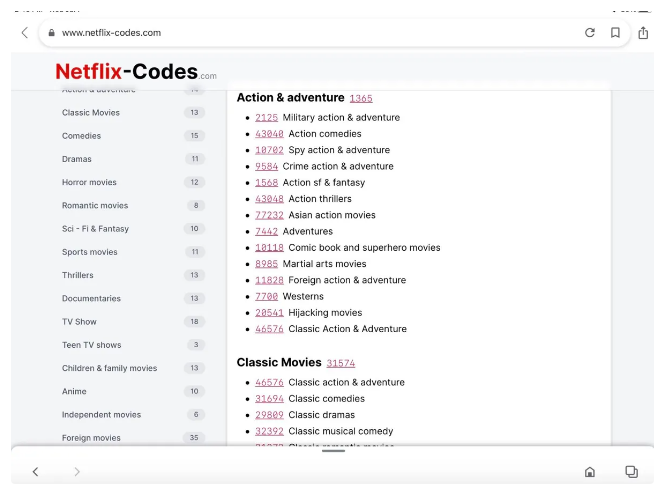This screenshot has height=484, width=665.
Task: Open Action & adventure code 1365
Action: point(361,98)
